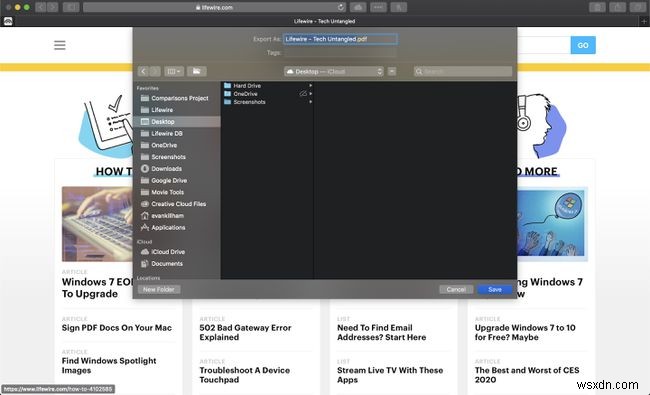Select Documents under iCloud
Image resolution: width=650 pixels, height=395 pixels.
[177, 264]
